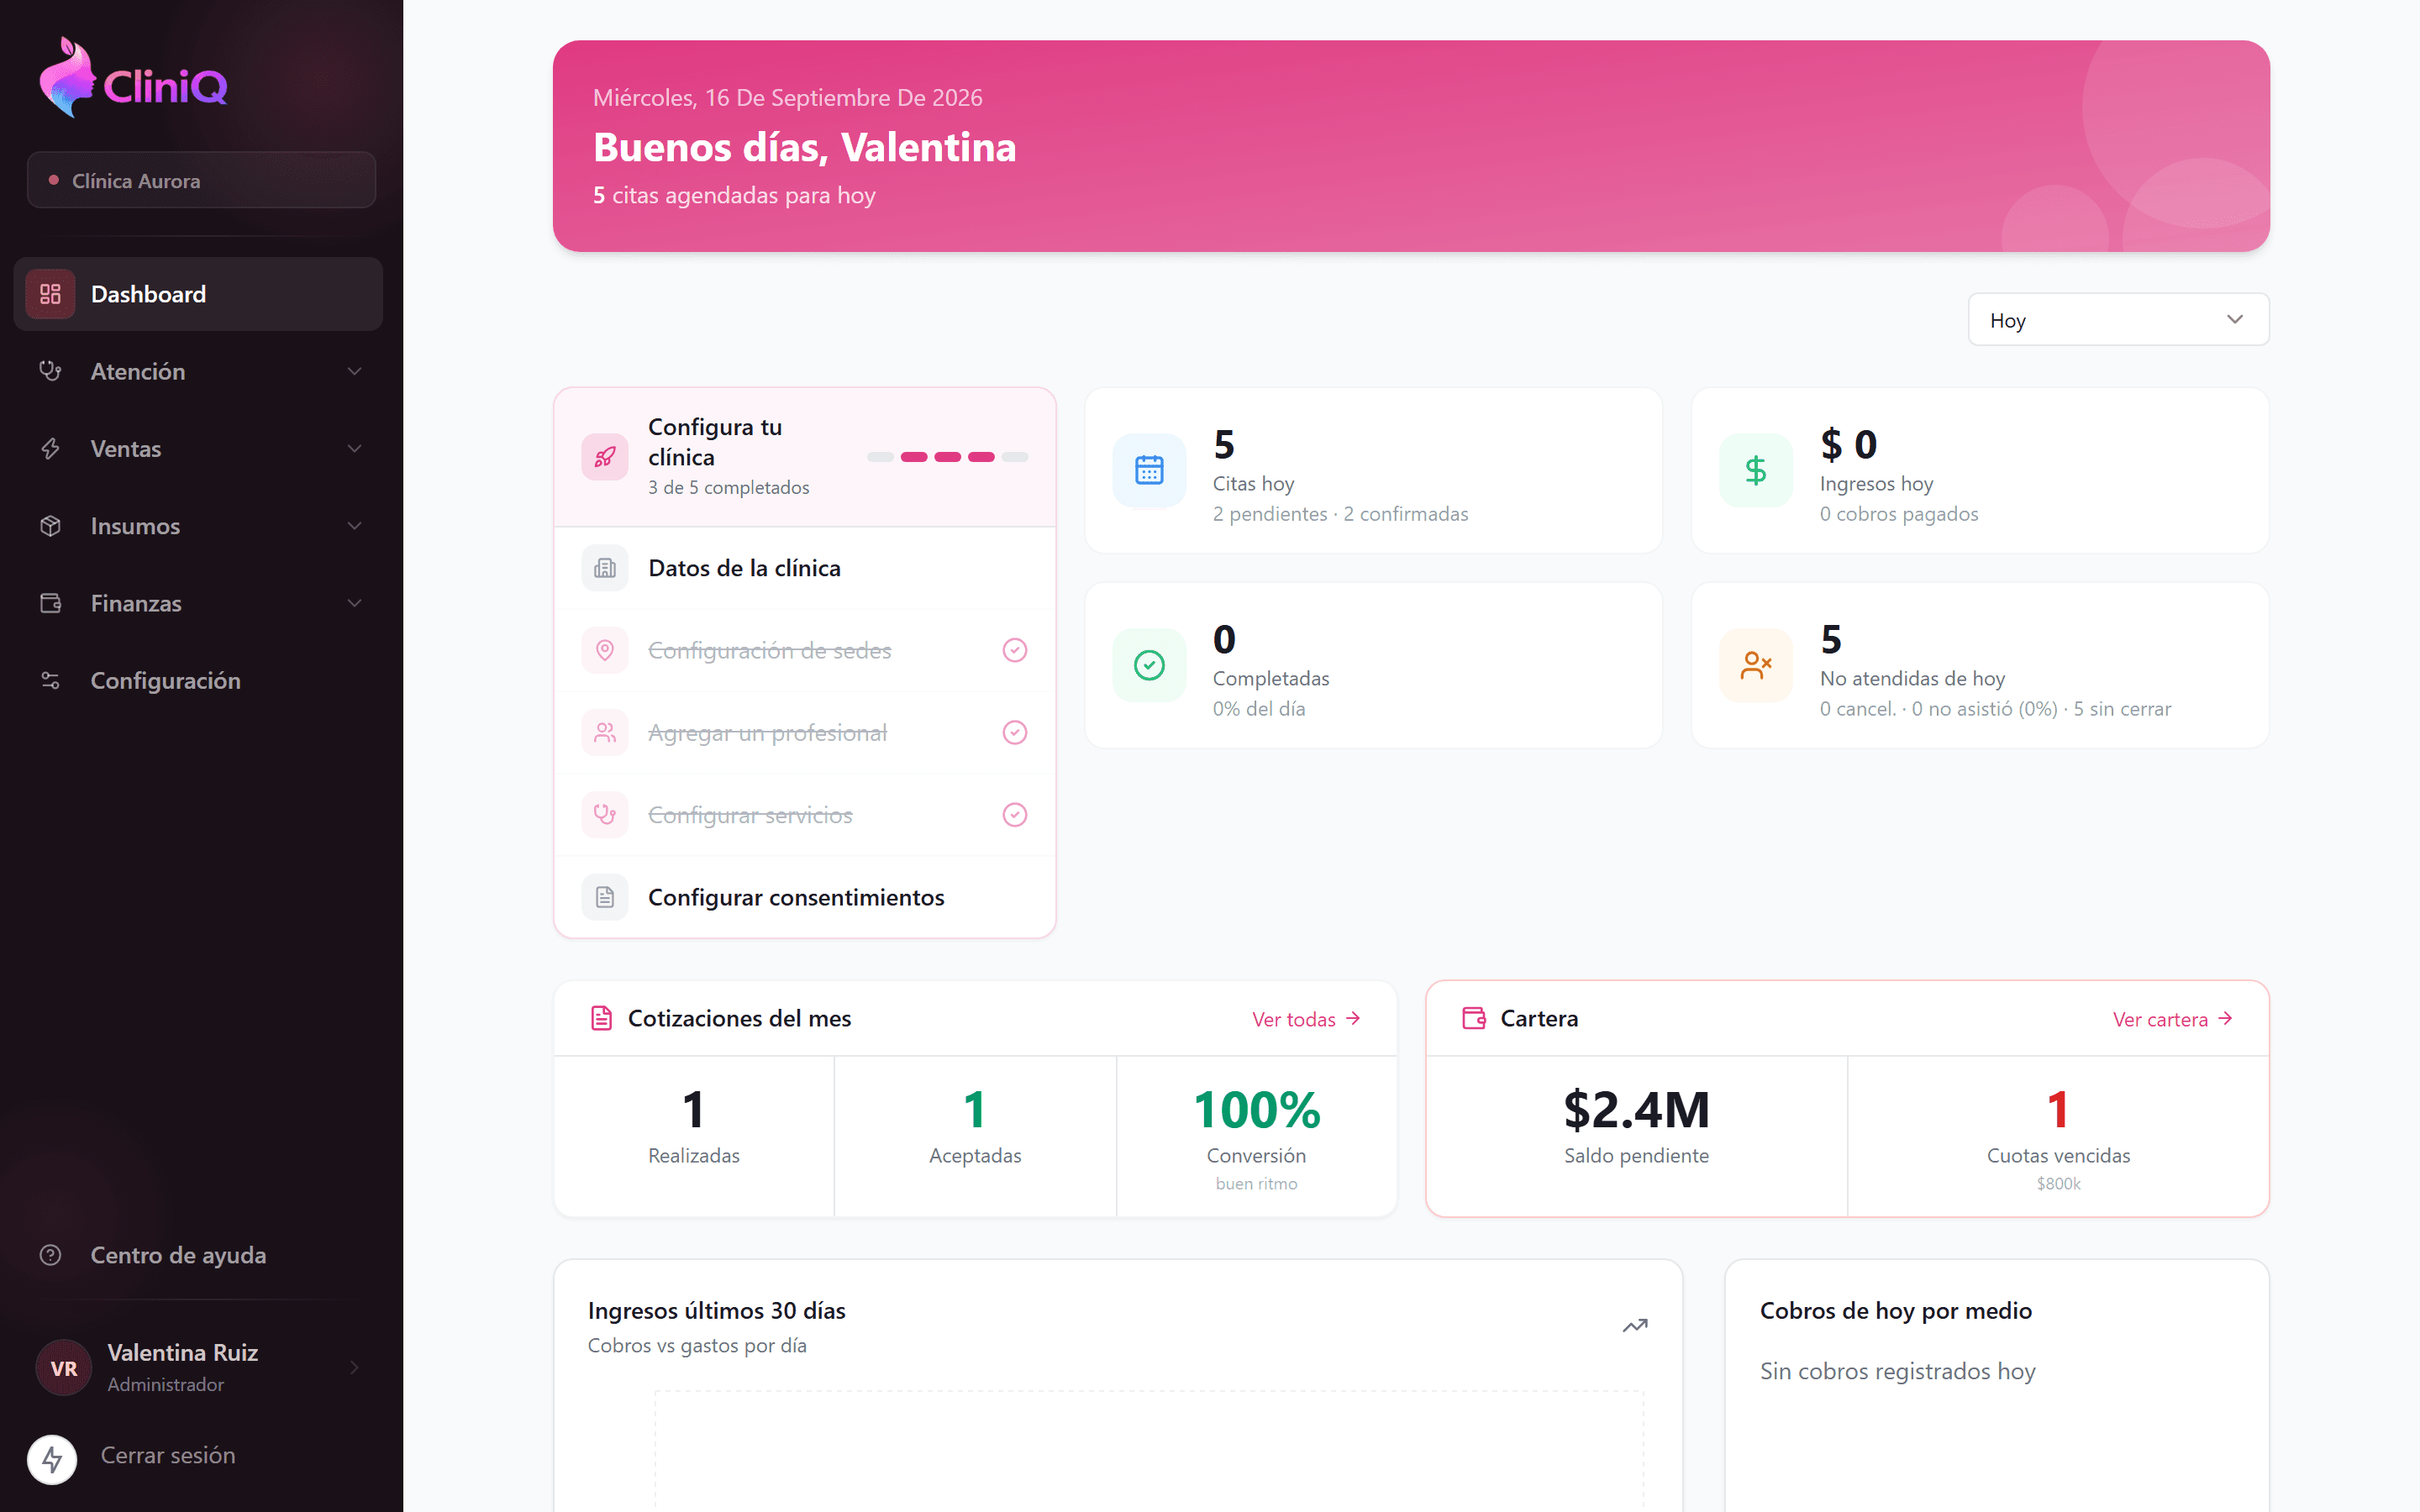Click the checkmark on Agregar un profesional
Image resolution: width=2420 pixels, height=1512 pixels.
pyautogui.click(x=1015, y=733)
